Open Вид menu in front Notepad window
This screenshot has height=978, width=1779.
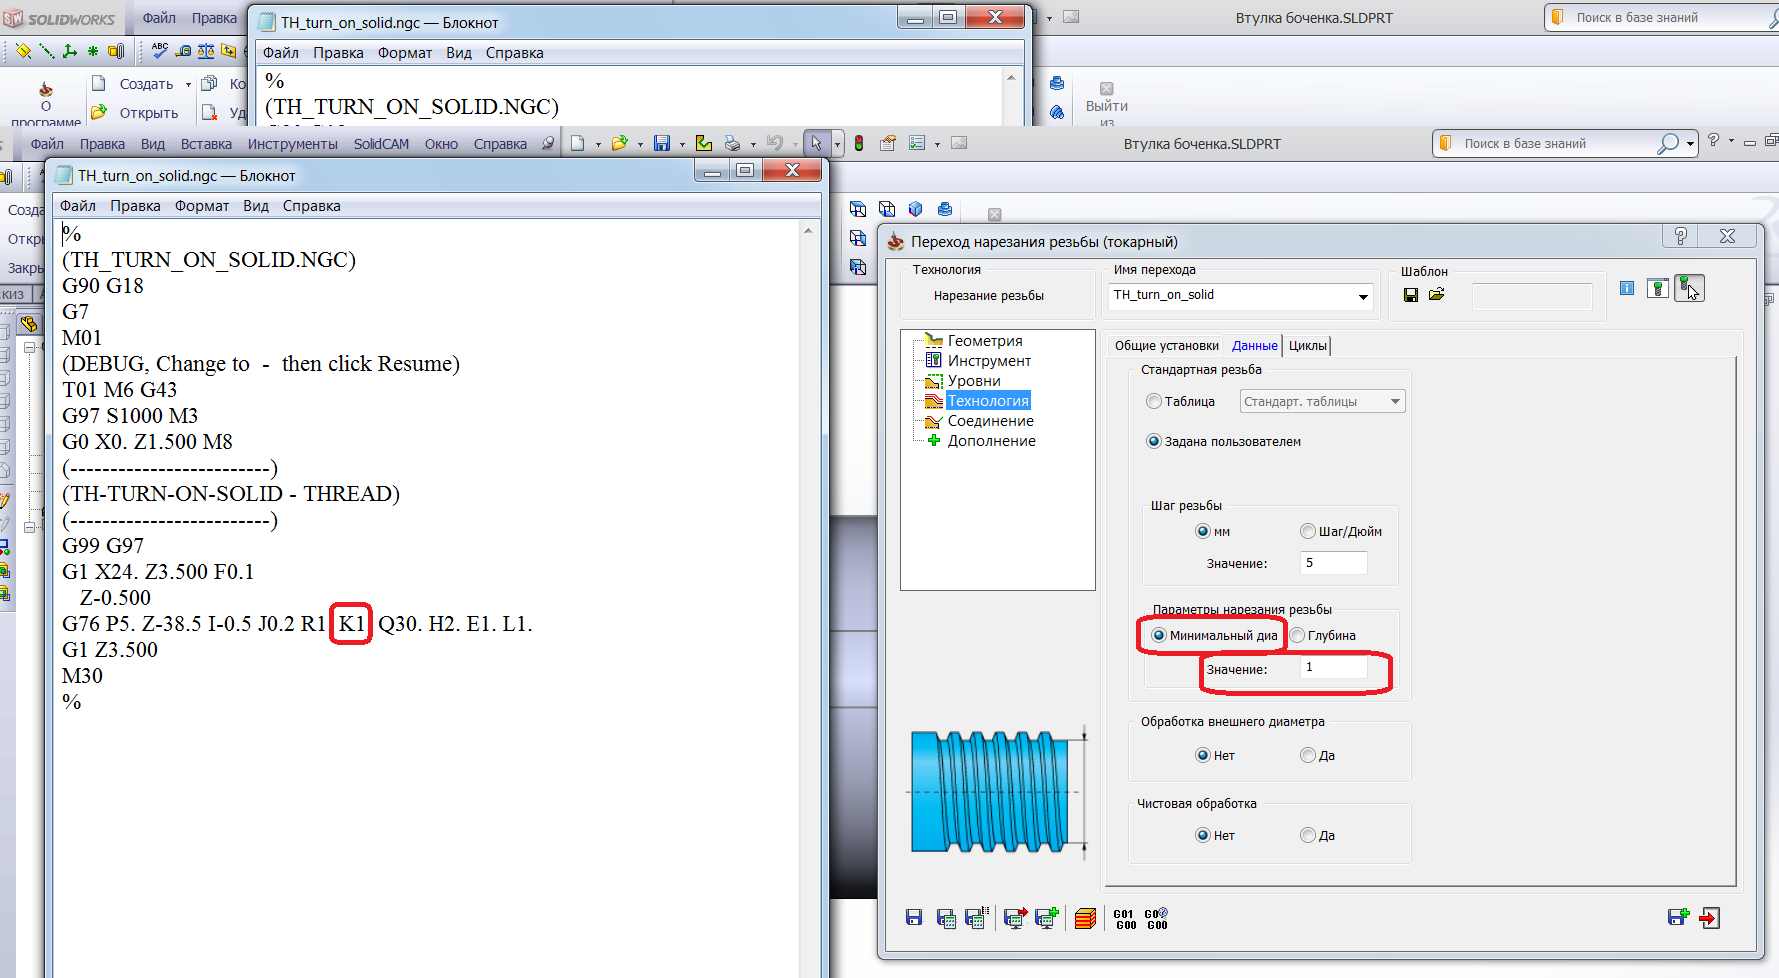[x=256, y=206]
